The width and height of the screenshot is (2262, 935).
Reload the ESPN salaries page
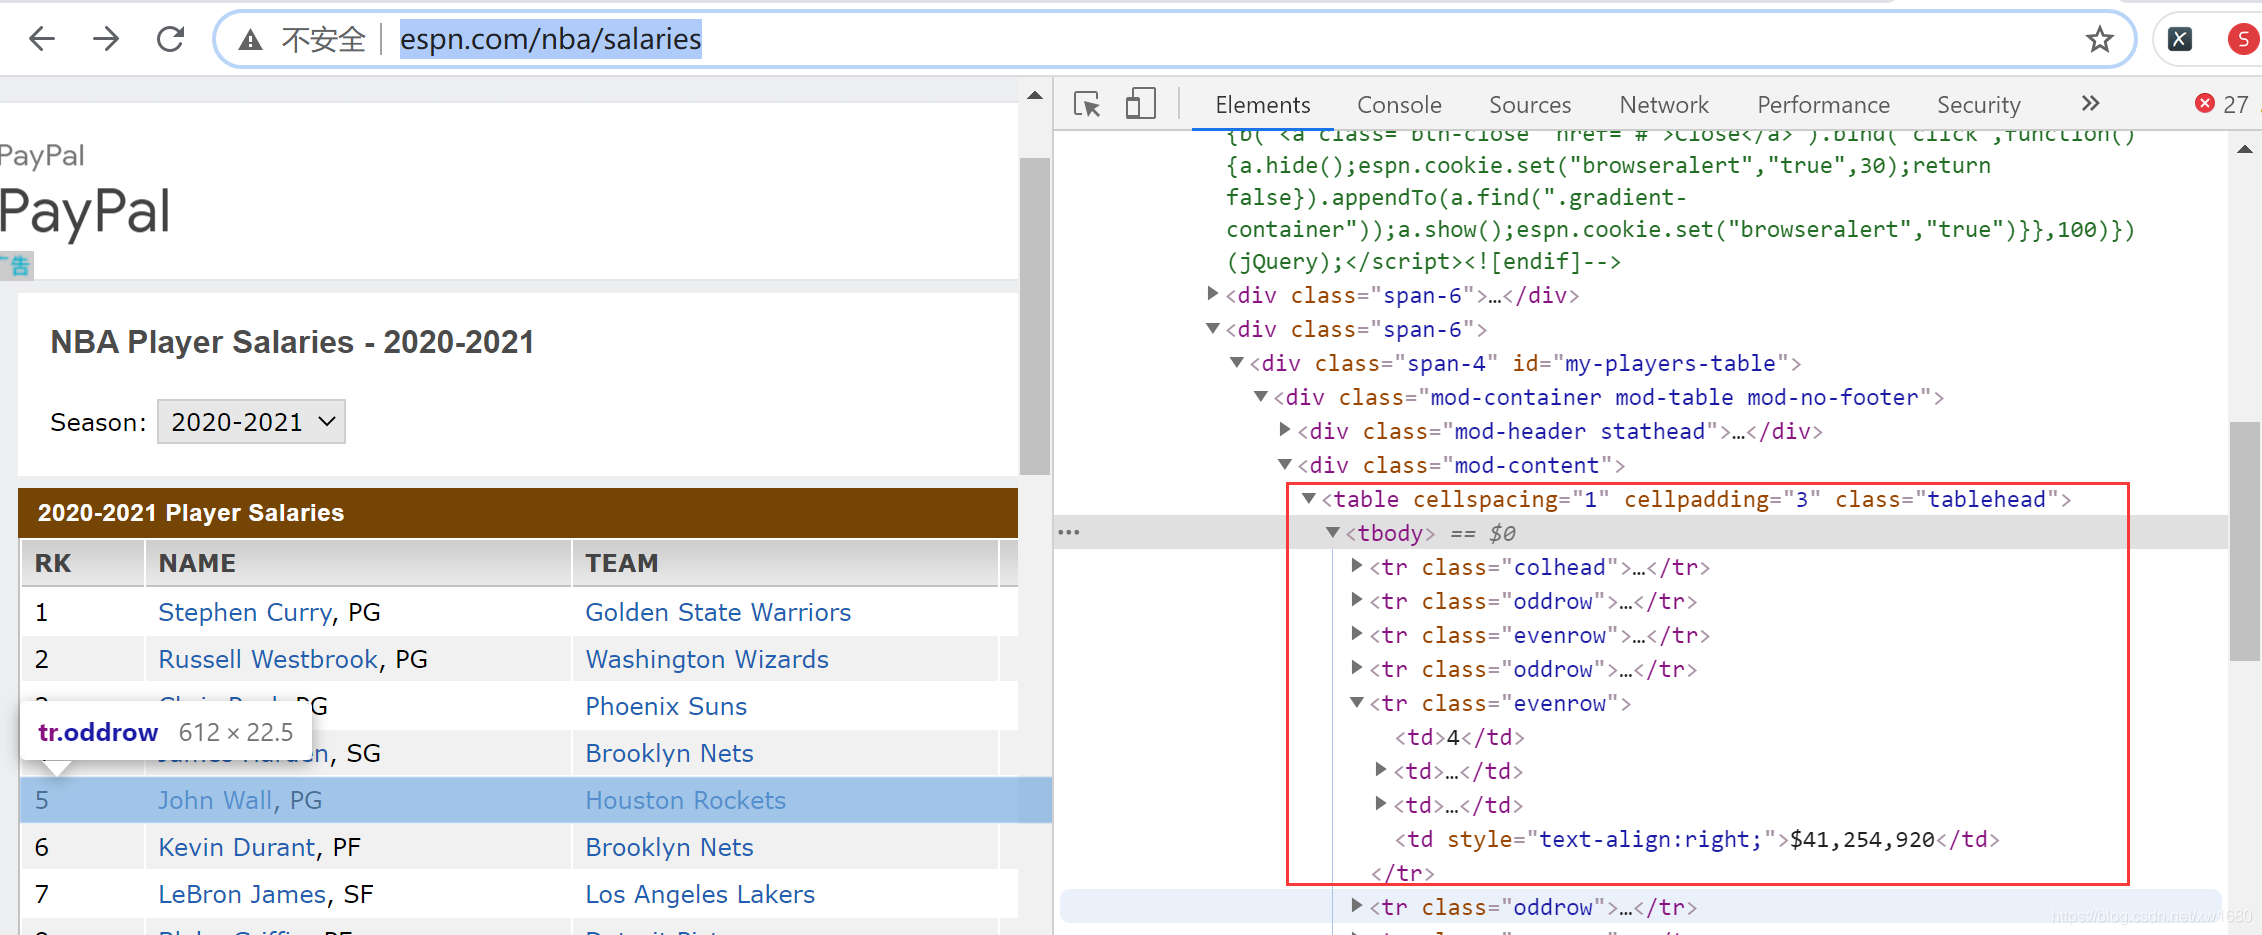(x=171, y=39)
